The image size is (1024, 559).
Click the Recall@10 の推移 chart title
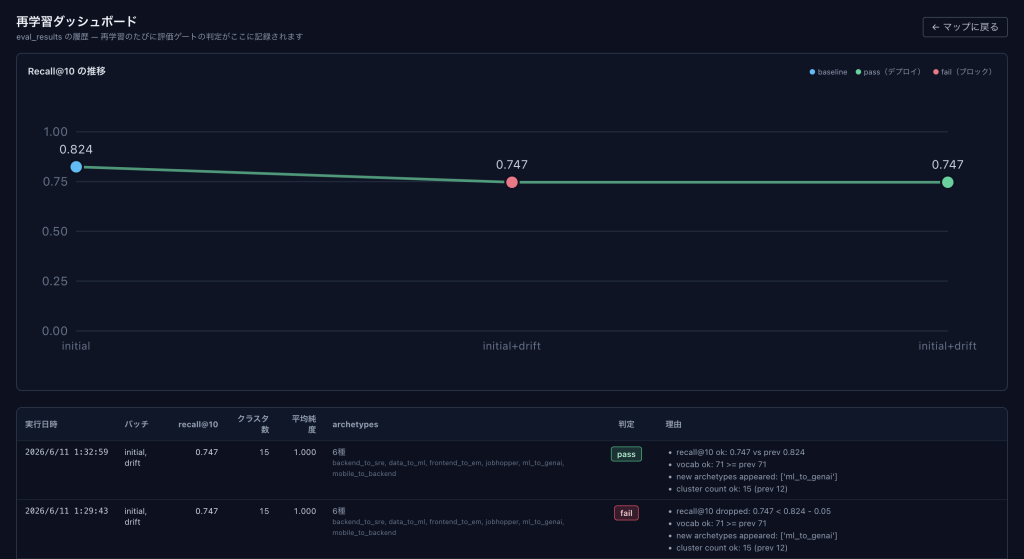tap(67, 71)
